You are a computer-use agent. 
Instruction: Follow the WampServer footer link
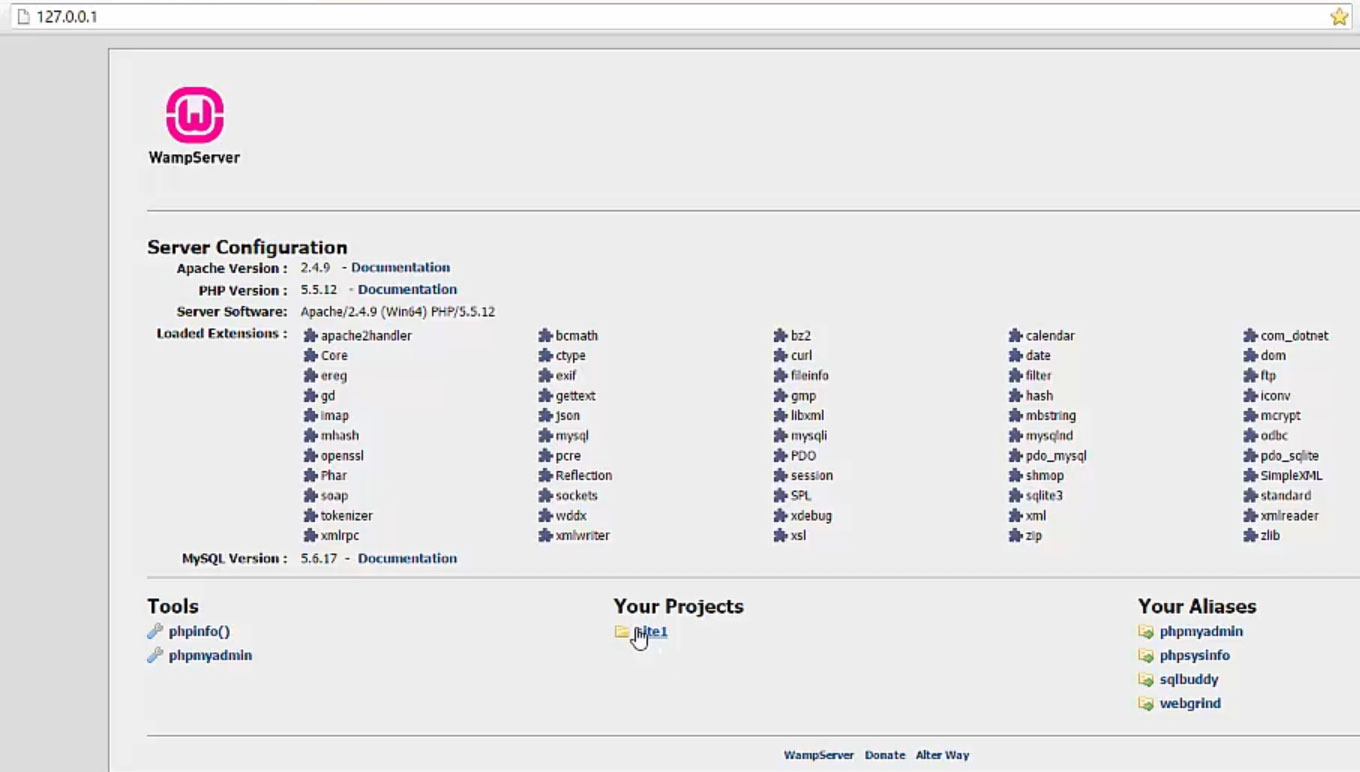point(819,755)
